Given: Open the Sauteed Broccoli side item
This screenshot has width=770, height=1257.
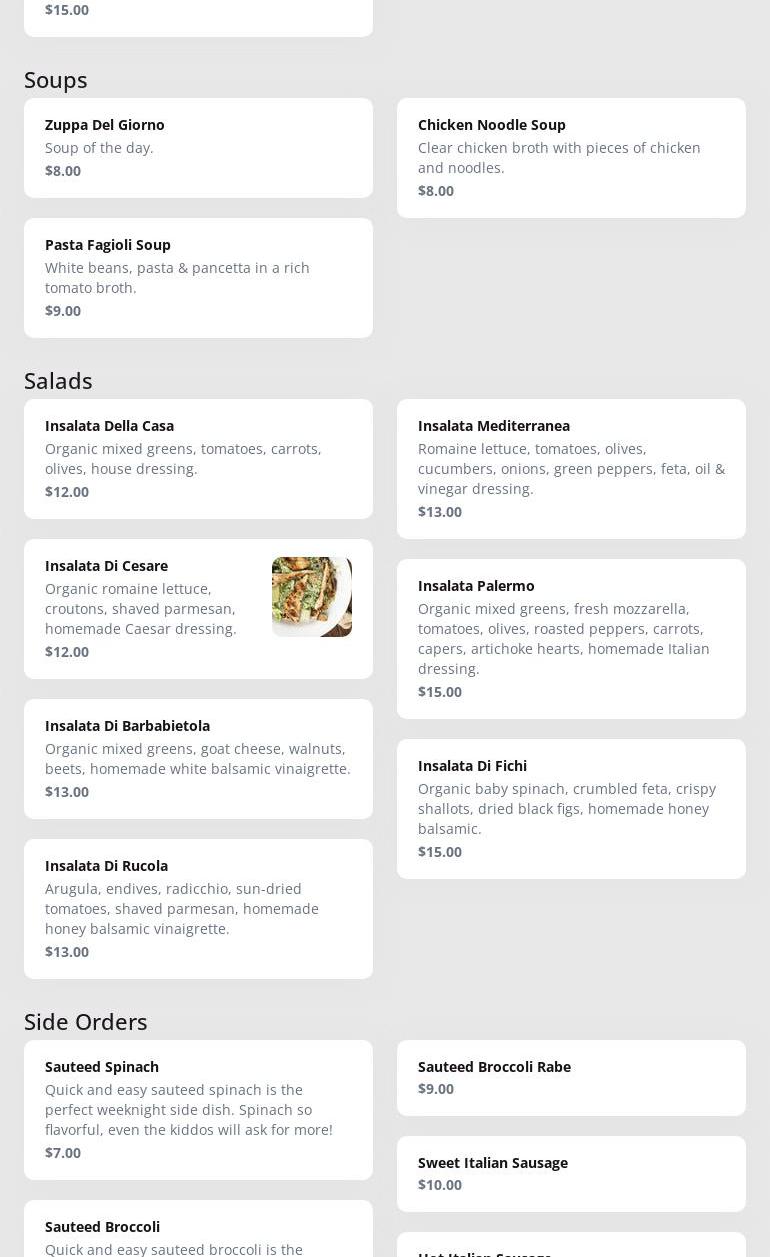Looking at the screenshot, I should pos(198,1229).
